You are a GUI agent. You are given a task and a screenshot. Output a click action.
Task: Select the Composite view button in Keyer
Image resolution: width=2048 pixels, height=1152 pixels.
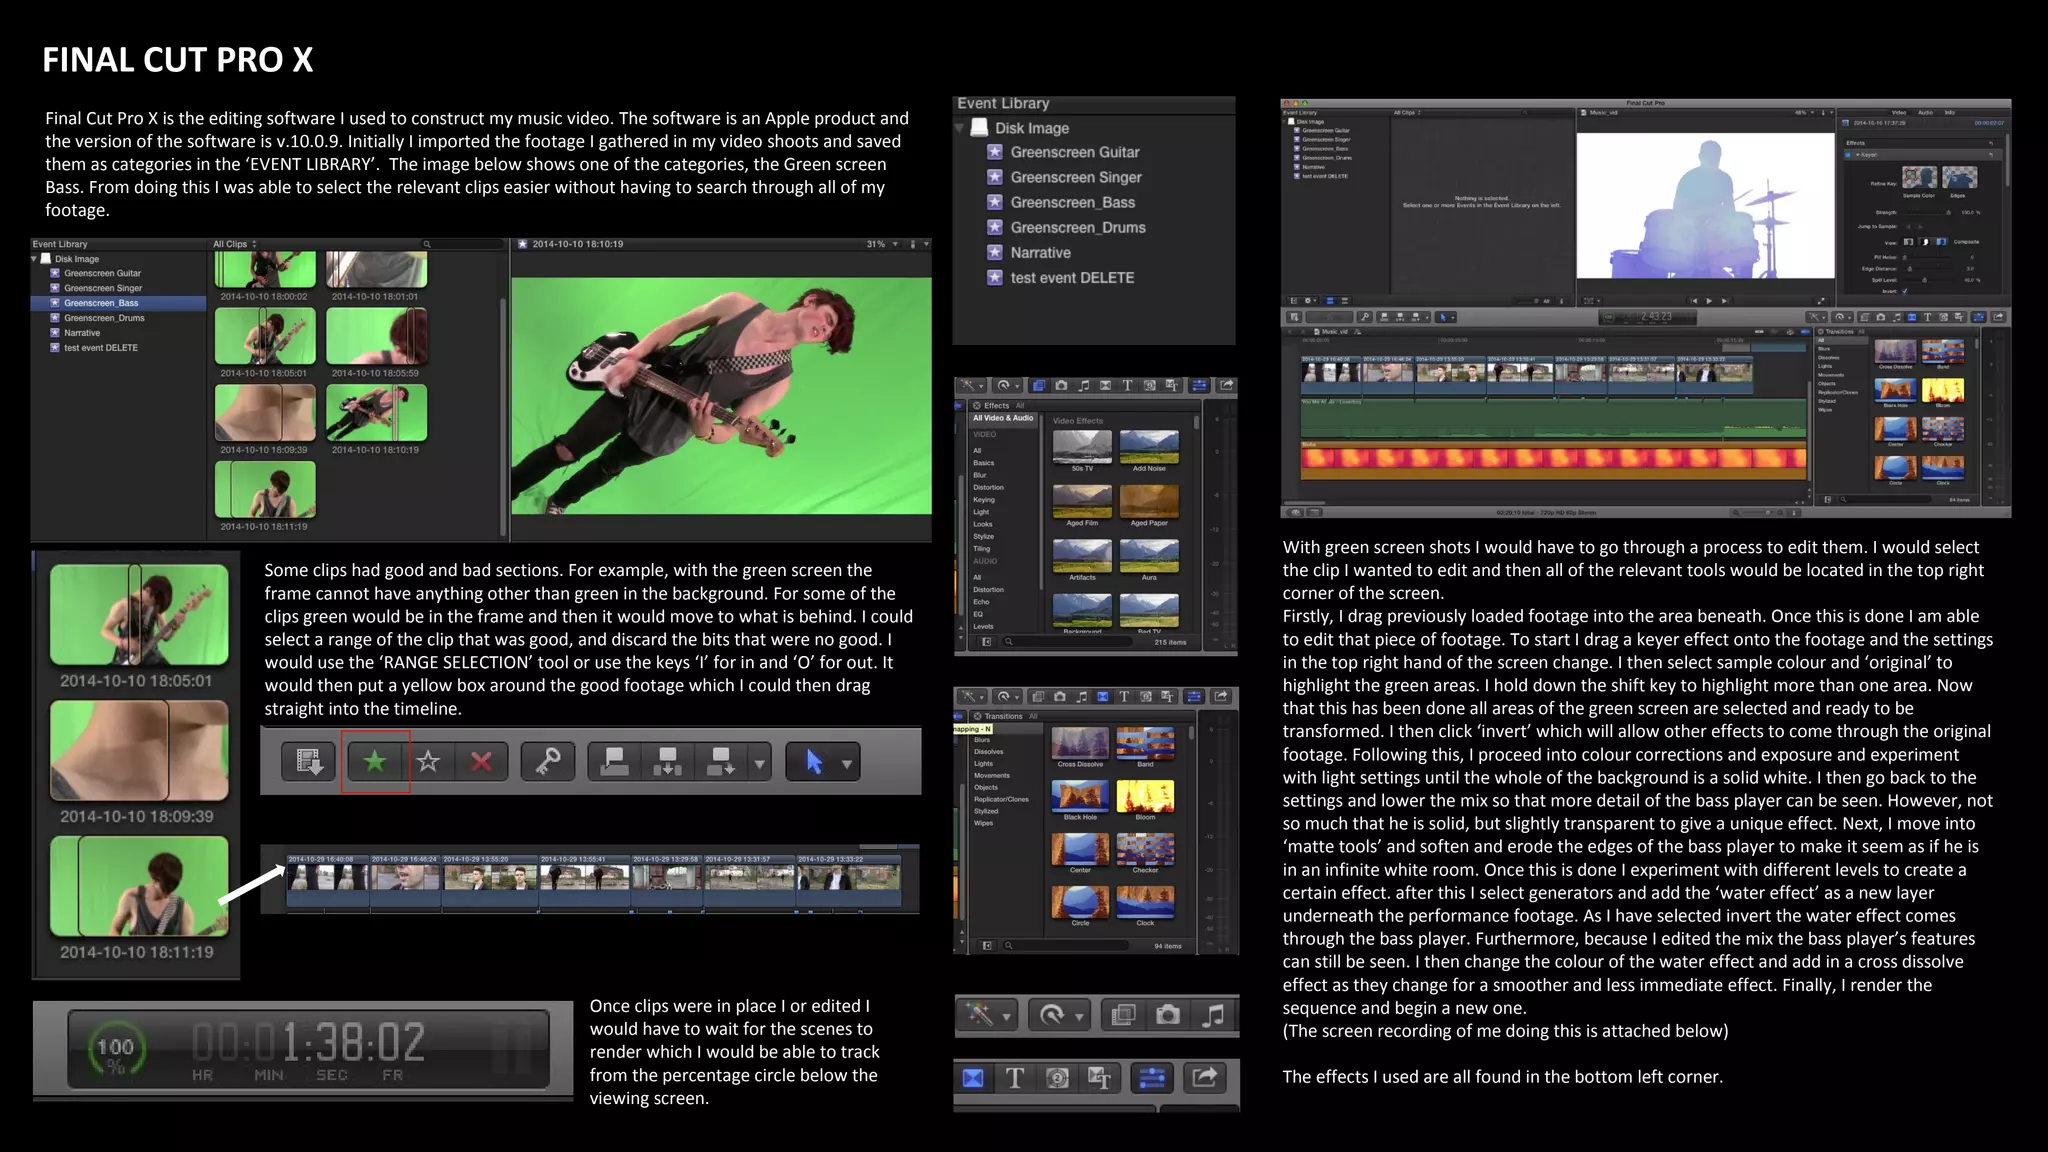[1941, 242]
